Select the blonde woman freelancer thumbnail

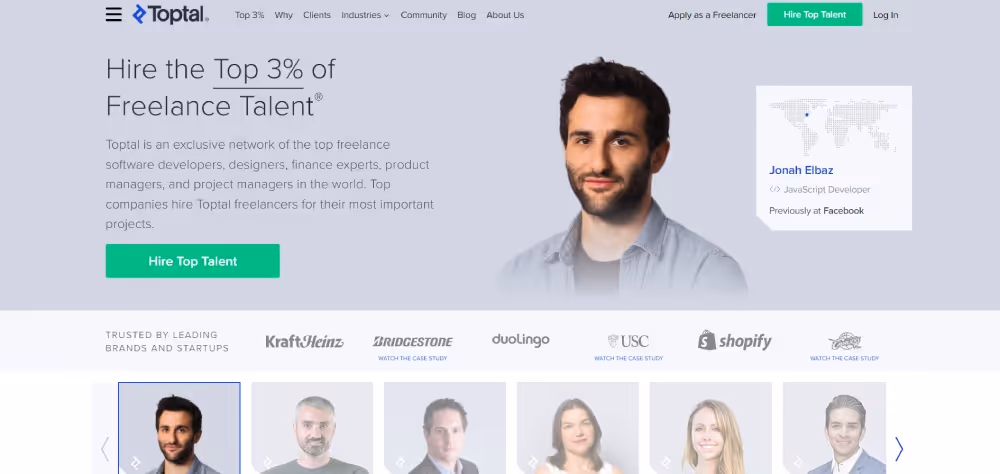coord(710,428)
